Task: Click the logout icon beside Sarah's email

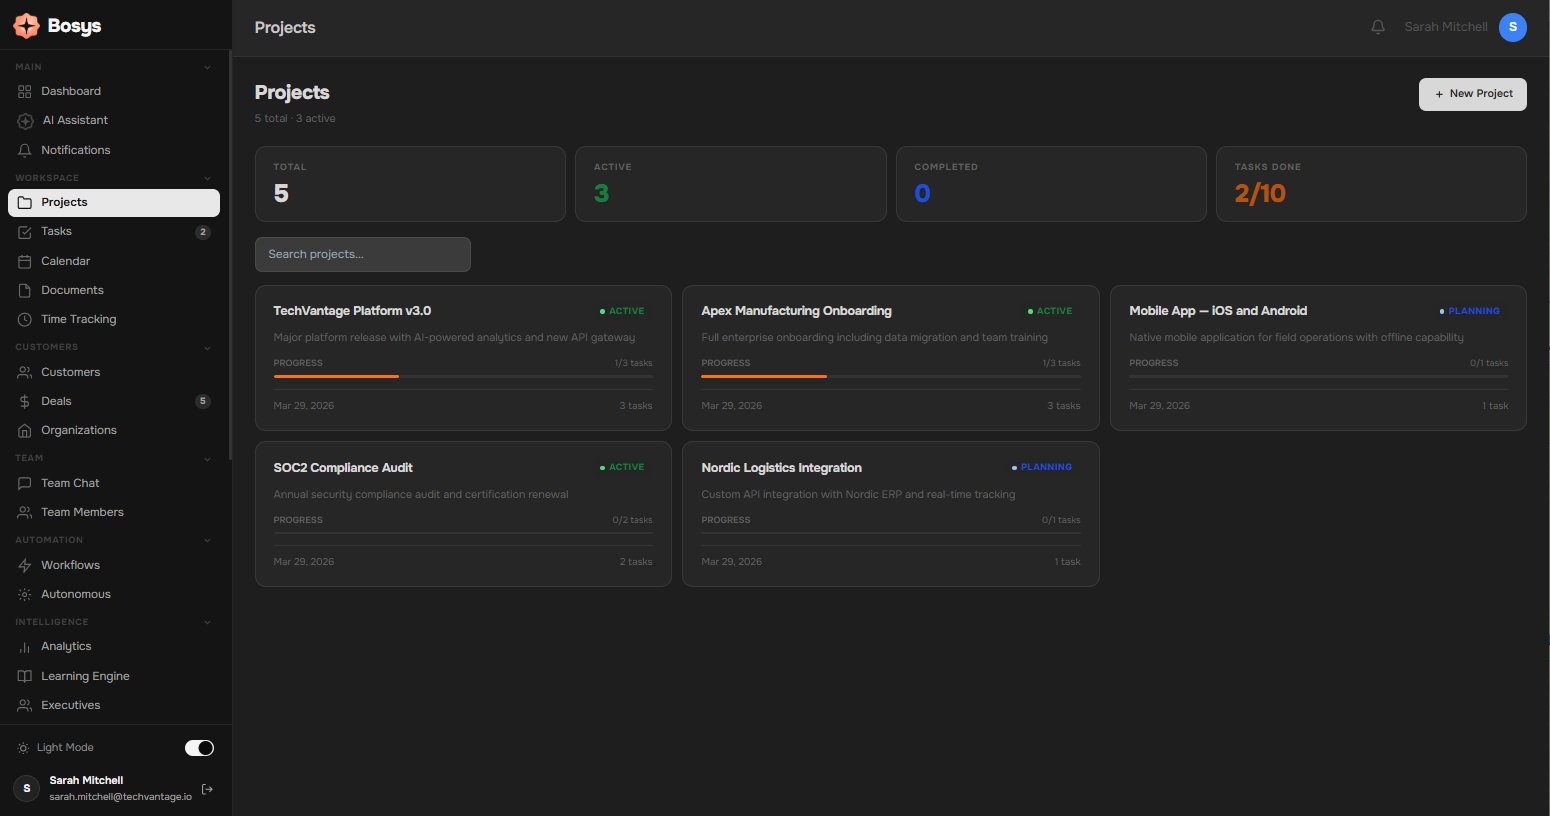Action: tap(207, 789)
